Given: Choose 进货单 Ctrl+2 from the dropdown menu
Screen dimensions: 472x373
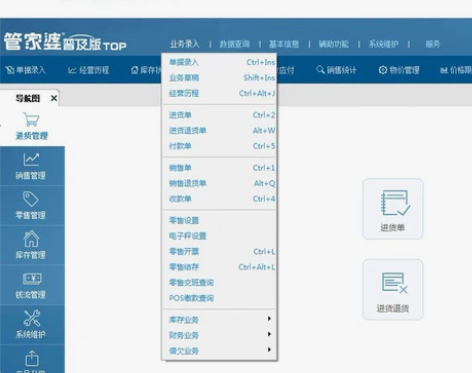Looking at the screenshot, I should [x=219, y=115].
